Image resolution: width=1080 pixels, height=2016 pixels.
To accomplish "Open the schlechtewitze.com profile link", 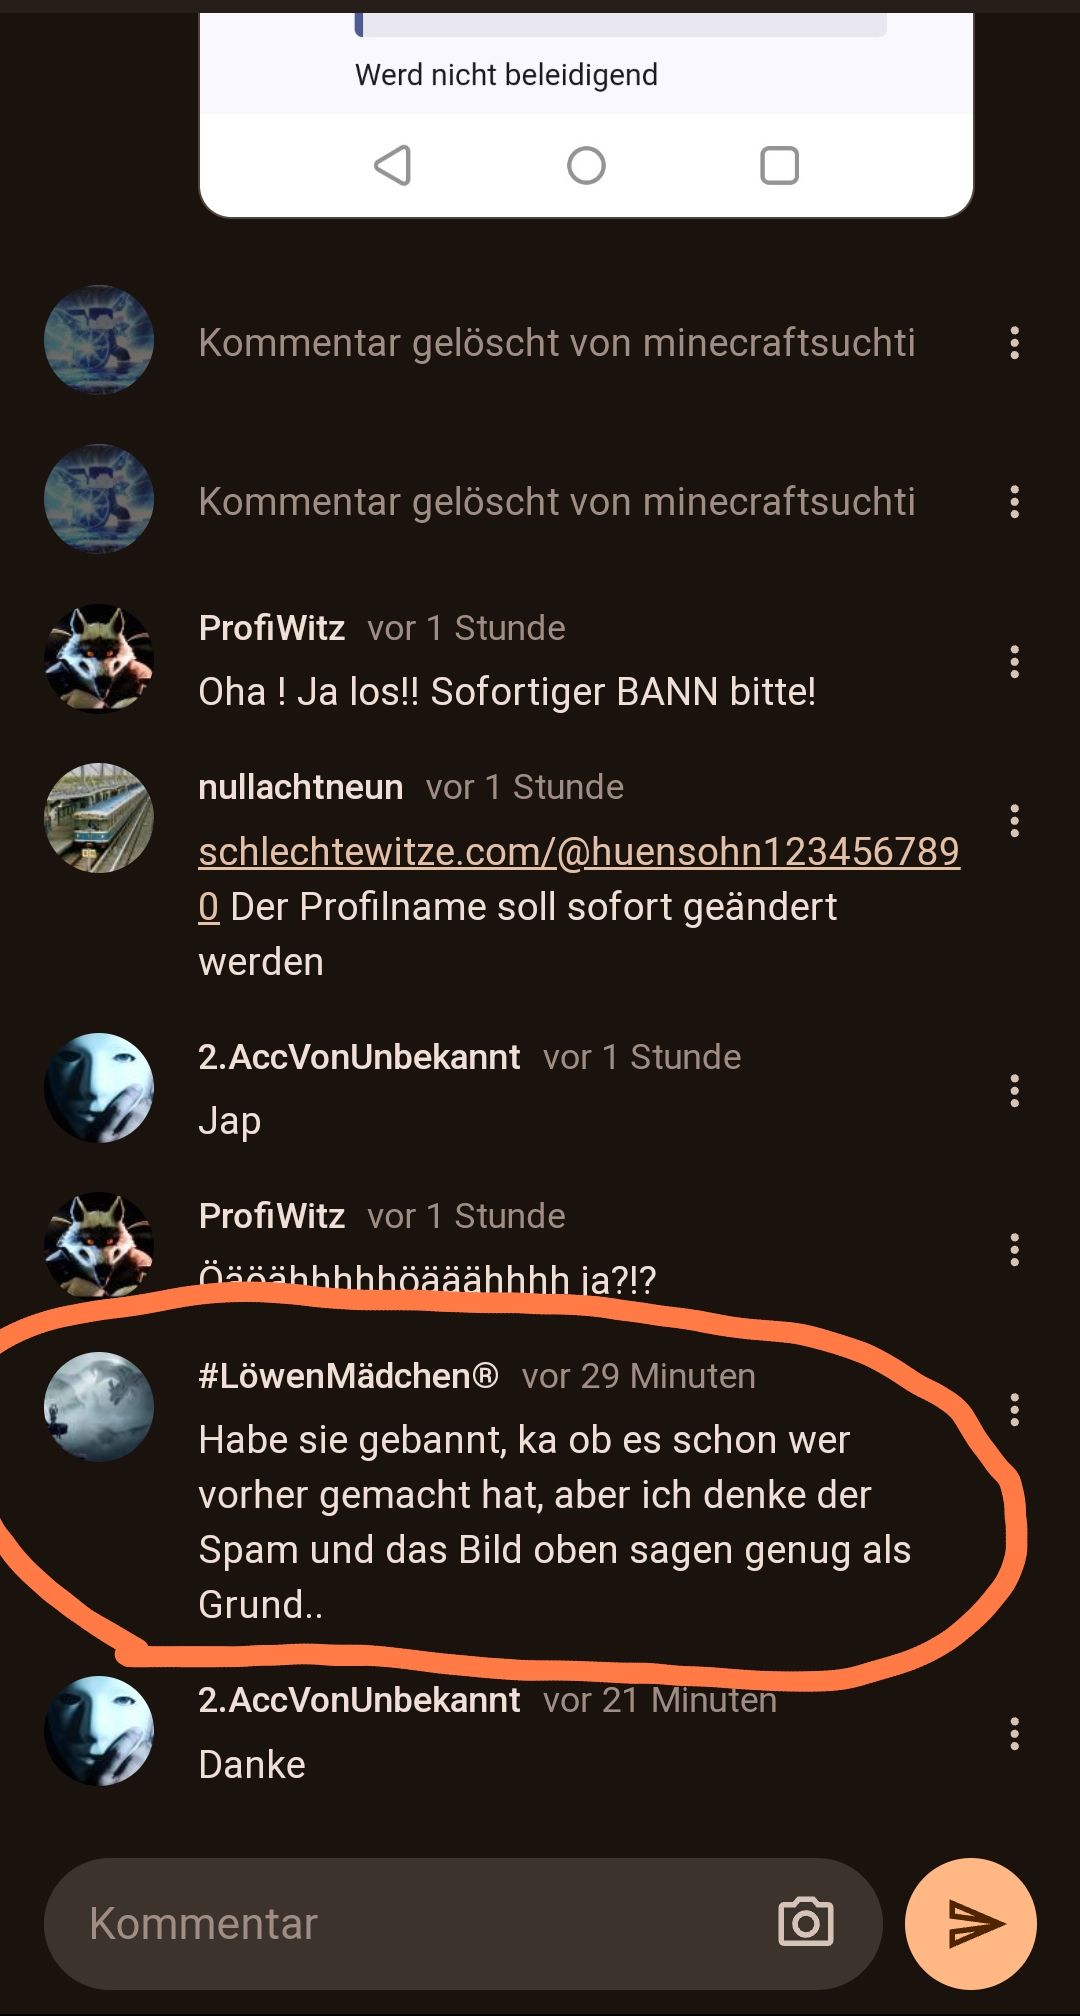I will pos(579,878).
